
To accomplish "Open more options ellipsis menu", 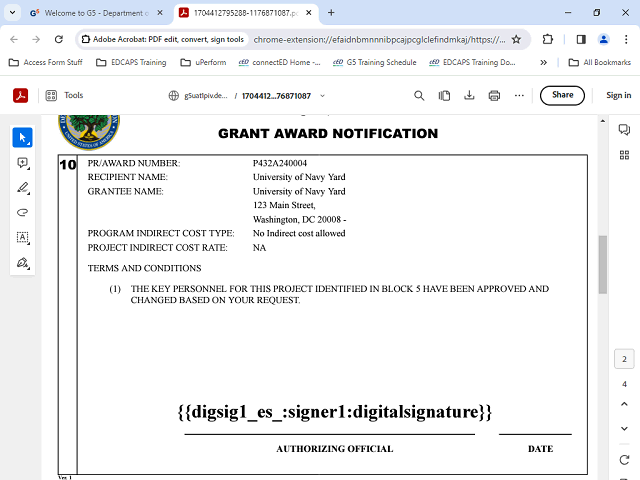I will point(519,96).
